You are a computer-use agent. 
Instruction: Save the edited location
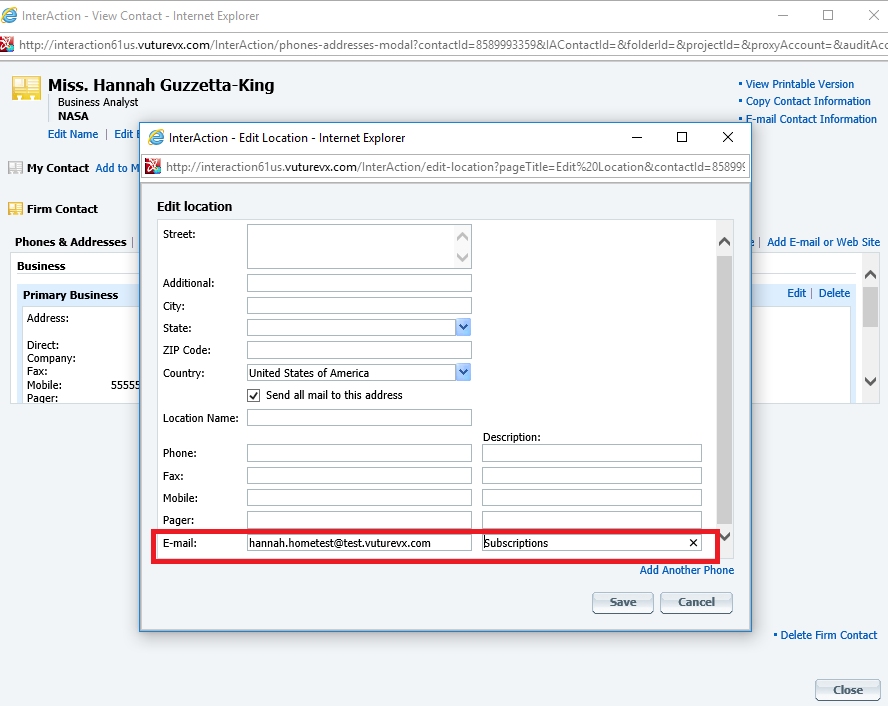coord(623,602)
